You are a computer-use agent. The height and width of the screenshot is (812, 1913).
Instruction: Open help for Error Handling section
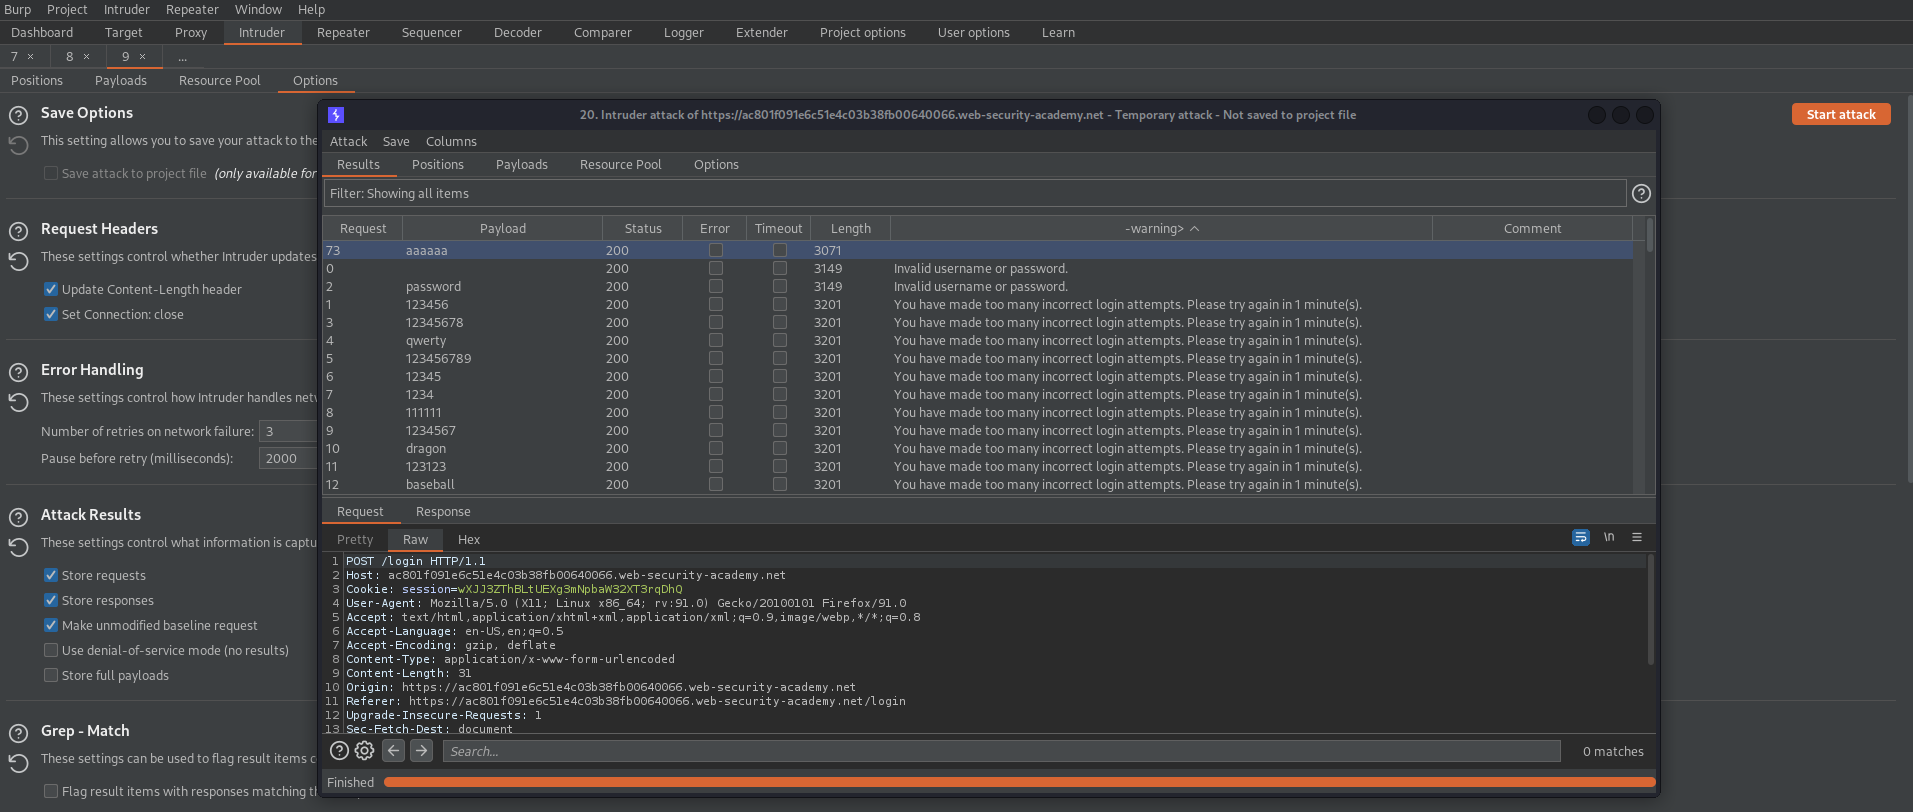[x=18, y=372]
